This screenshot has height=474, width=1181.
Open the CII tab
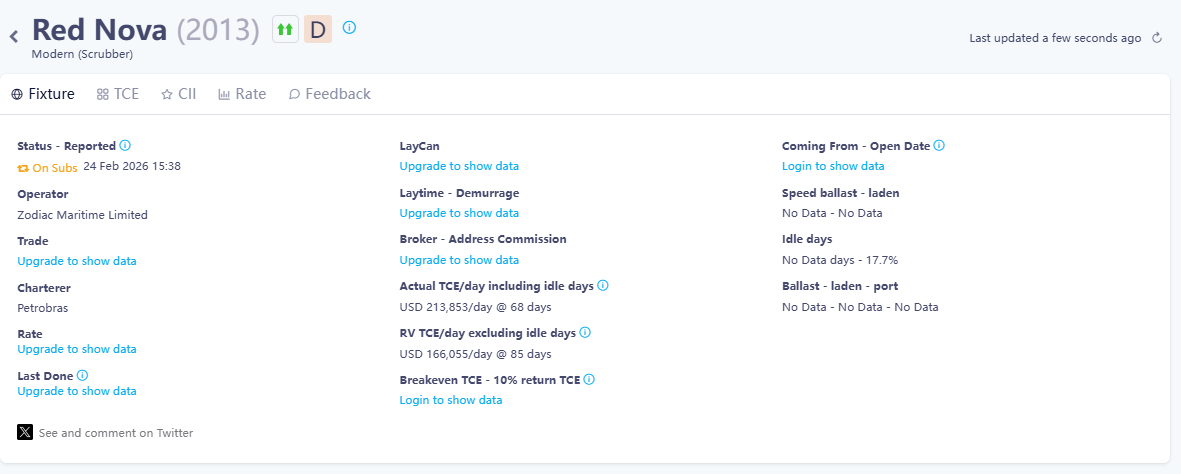(178, 94)
